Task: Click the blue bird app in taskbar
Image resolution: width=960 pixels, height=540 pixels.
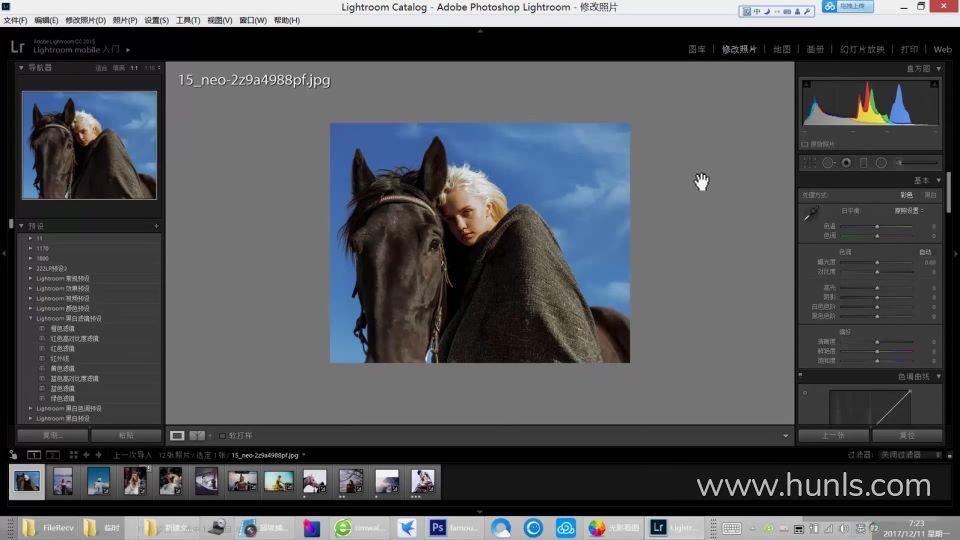Action: 406,527
